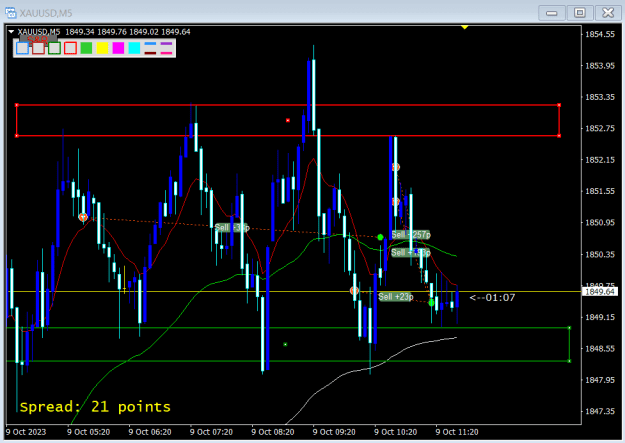The image size is (625, 443).
Task: Click the red zone center point marker
Action: point(288,120)
